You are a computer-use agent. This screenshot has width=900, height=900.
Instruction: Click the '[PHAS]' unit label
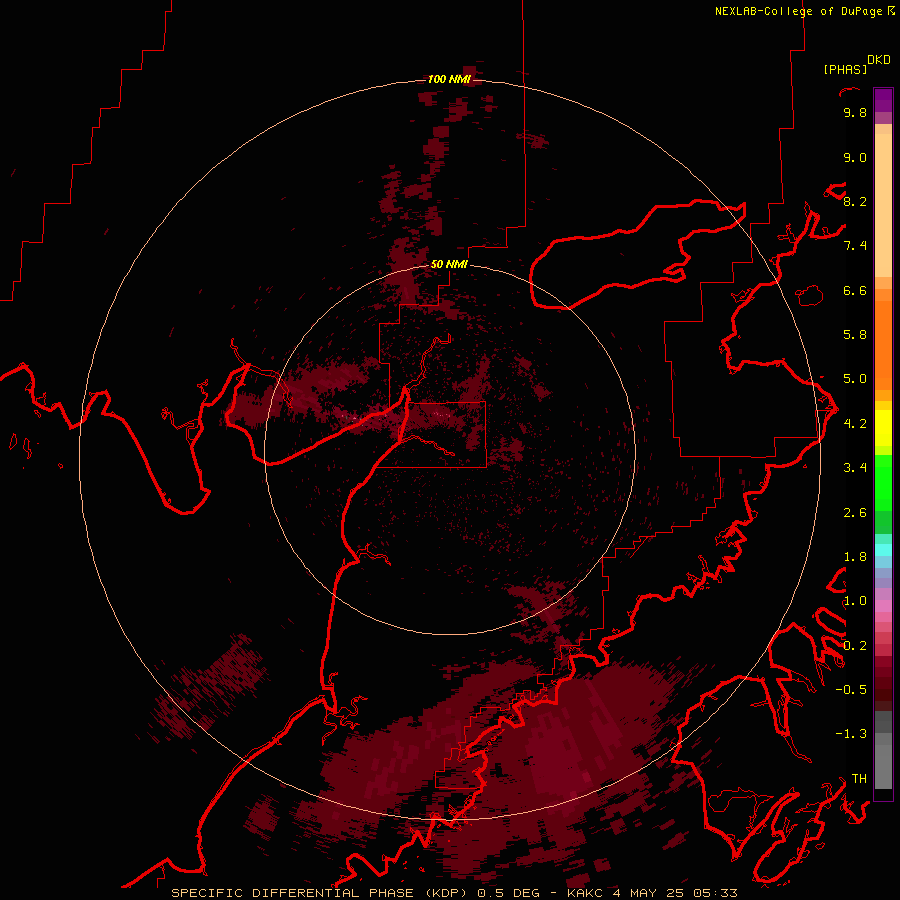pyautogui.click(x=845, y=69)
